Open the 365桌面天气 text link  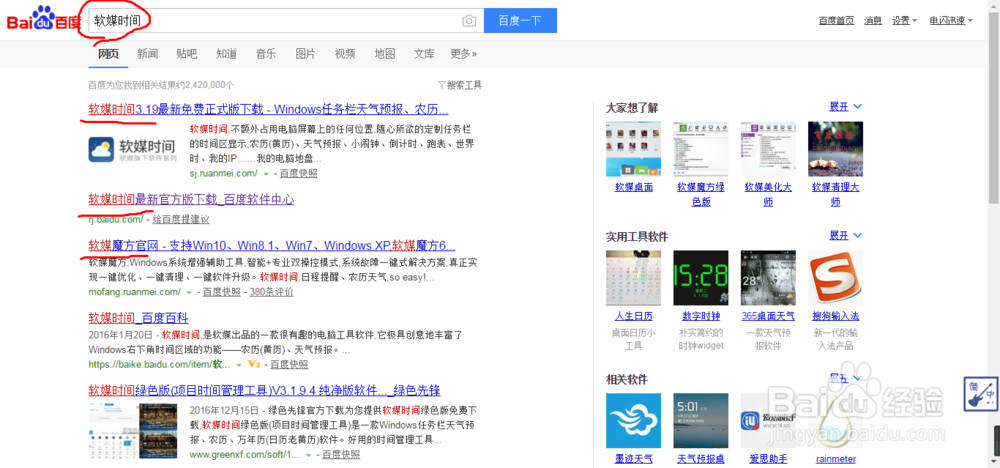click(x=768, y=316)
